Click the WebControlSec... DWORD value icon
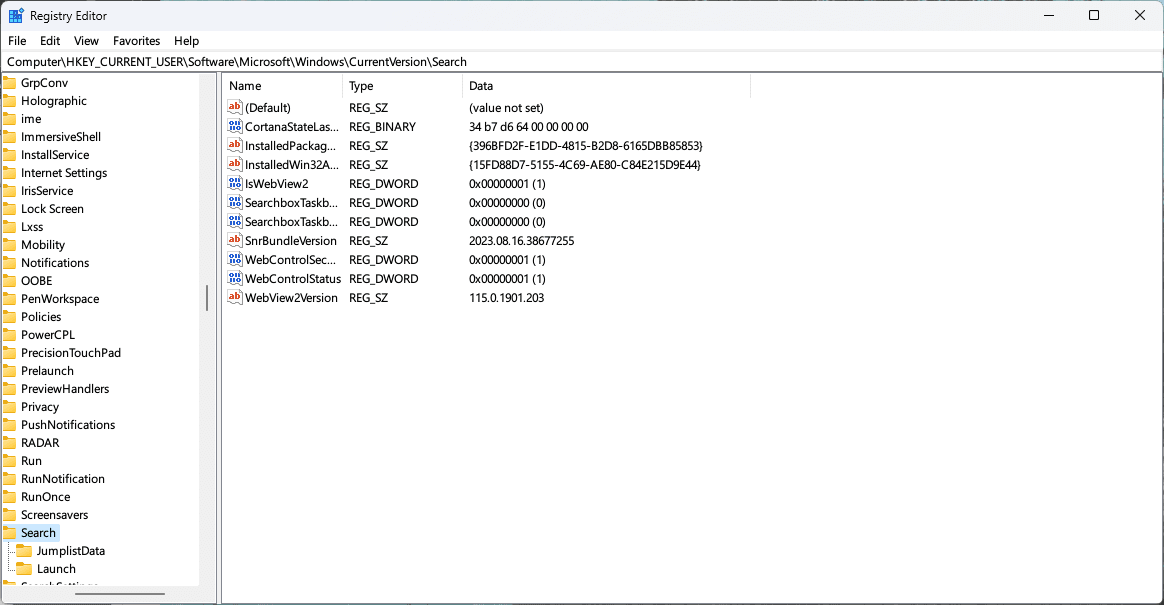The width and height of the screenshot is (1164, 605). click(x=235, y=260)
